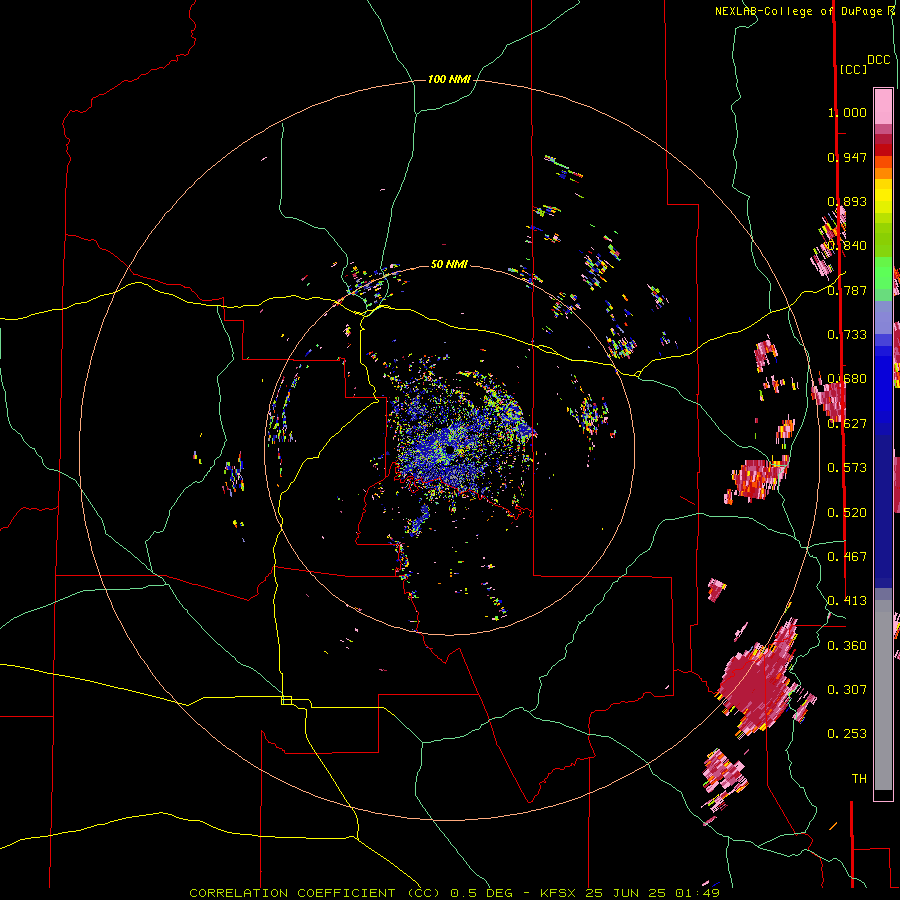Pick the light pink top of color bar
This screenshot has height=900, width=900.
[883, 107]
